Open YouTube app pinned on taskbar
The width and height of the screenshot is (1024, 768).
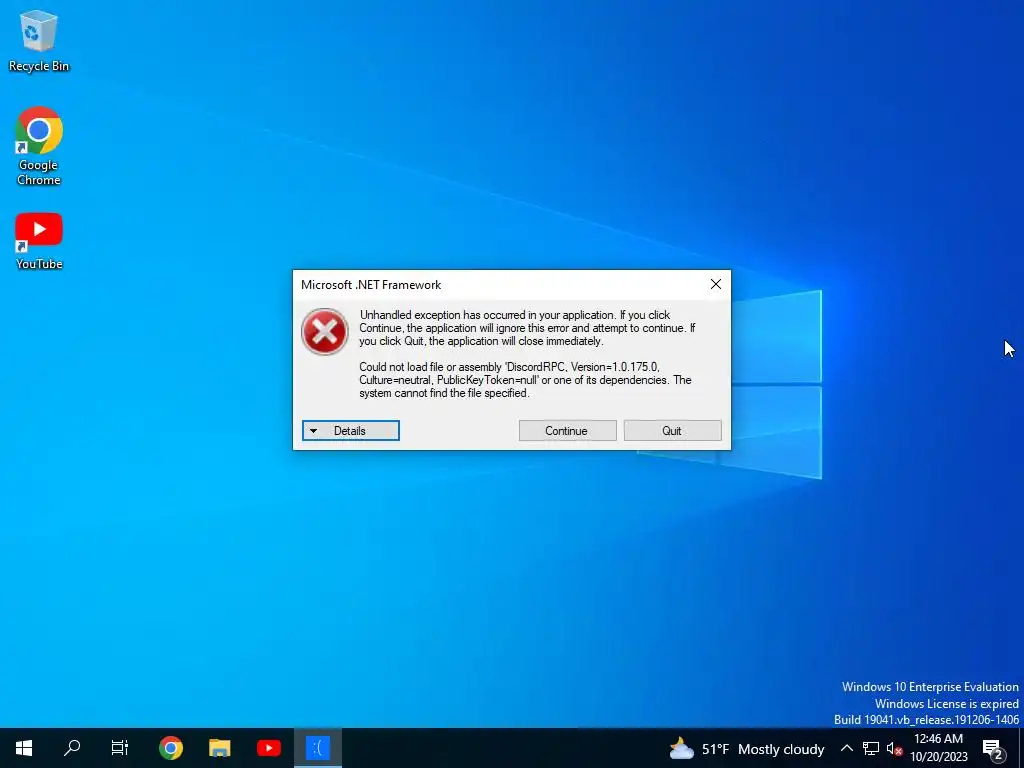[x=268, y=748]
